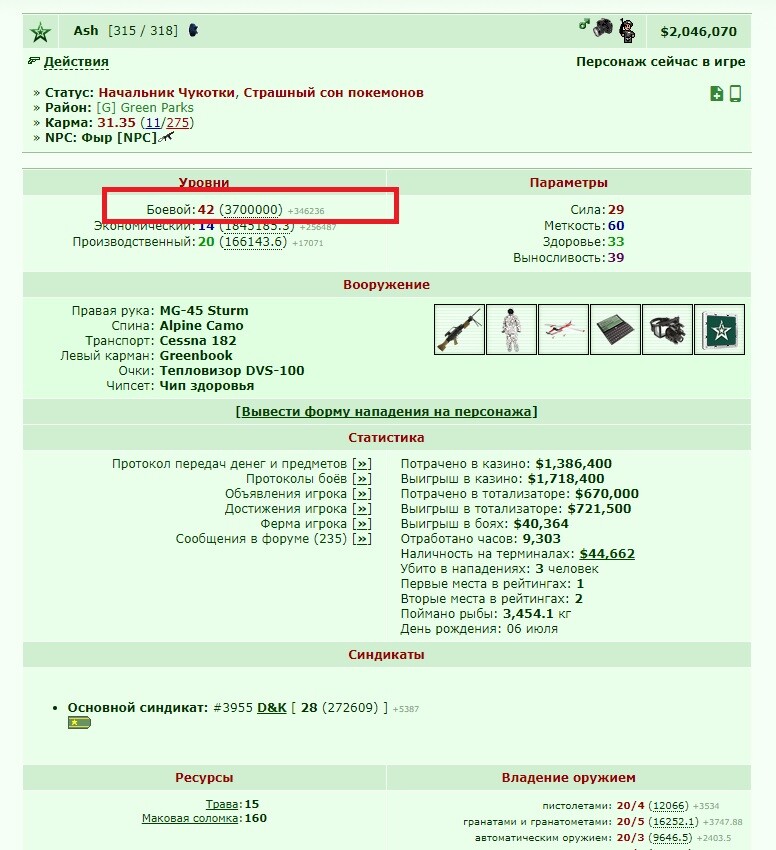776x850 pixels.
Task: Click the male gender symbol icon
Action: [584, 24]
